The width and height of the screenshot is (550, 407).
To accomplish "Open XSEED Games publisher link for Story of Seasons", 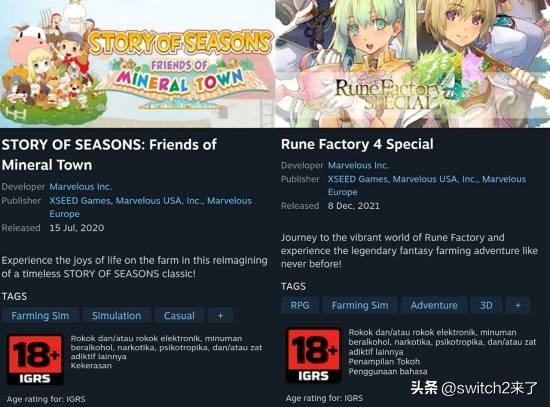I will [80, 201].
